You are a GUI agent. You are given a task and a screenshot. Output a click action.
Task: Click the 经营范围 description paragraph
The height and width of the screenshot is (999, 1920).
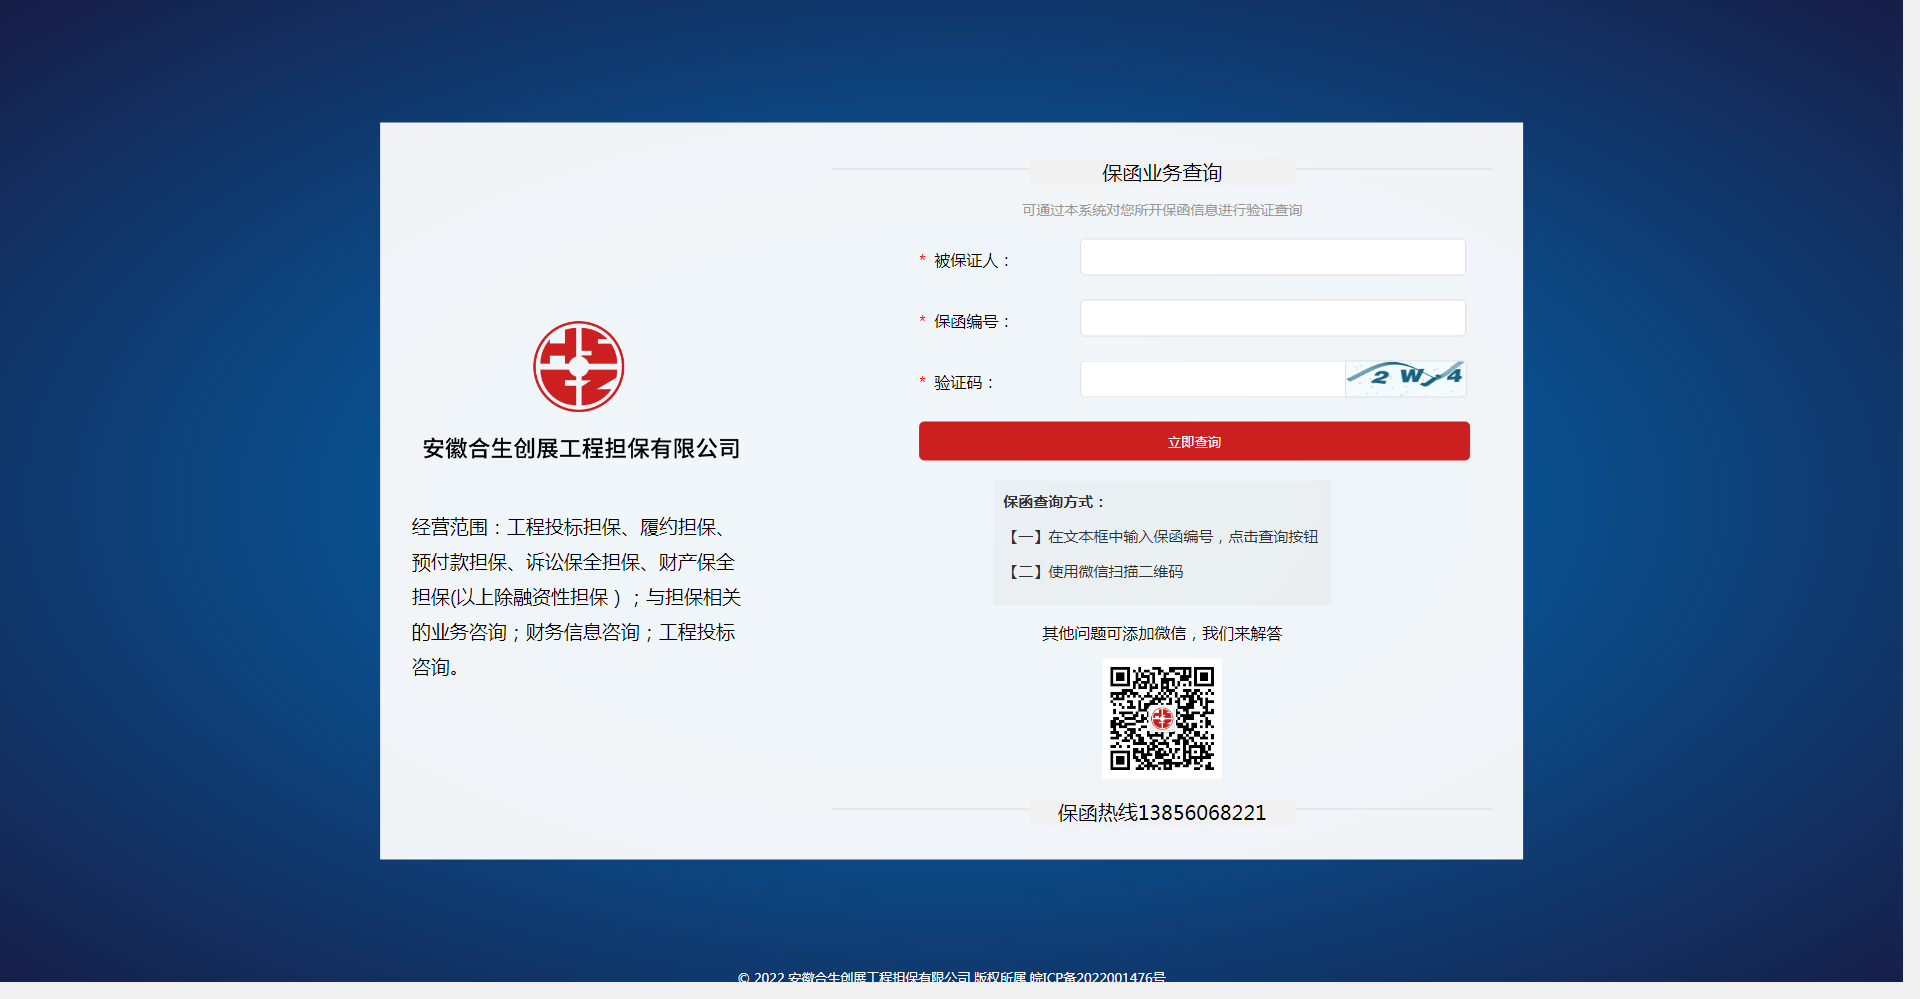(576, 597)
